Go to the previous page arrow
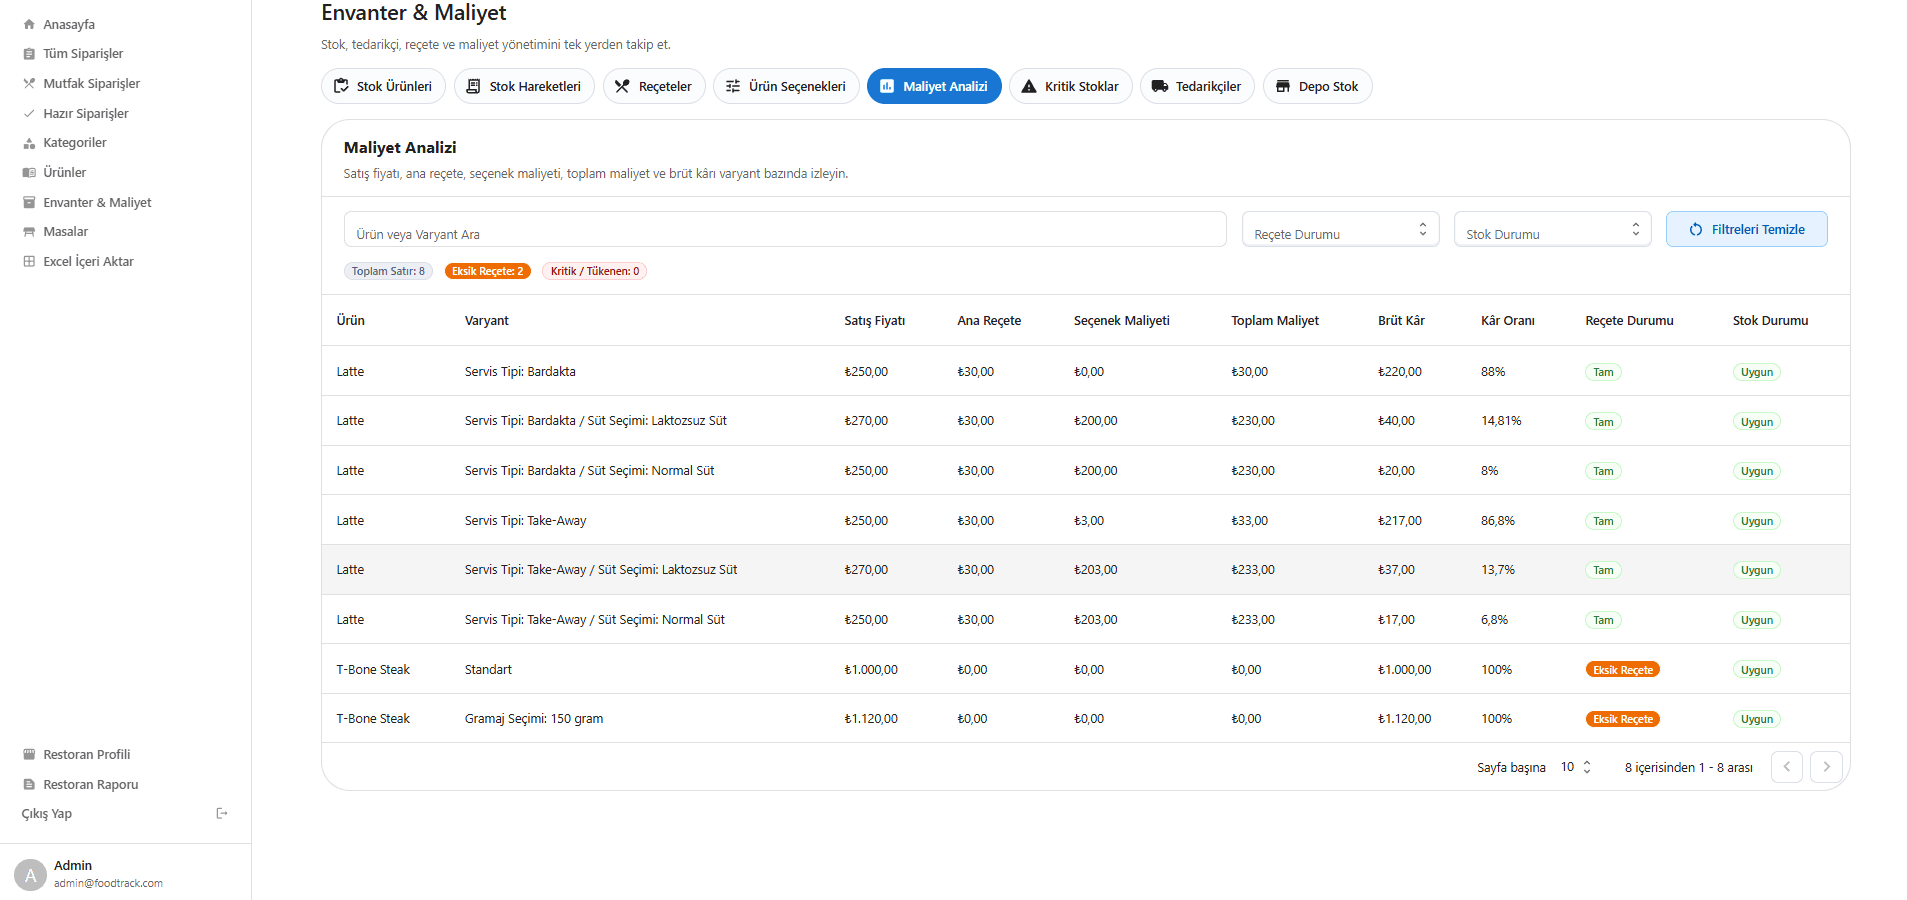Image resolution: width=1907 pixels, height=900 pixels. 1787,767
